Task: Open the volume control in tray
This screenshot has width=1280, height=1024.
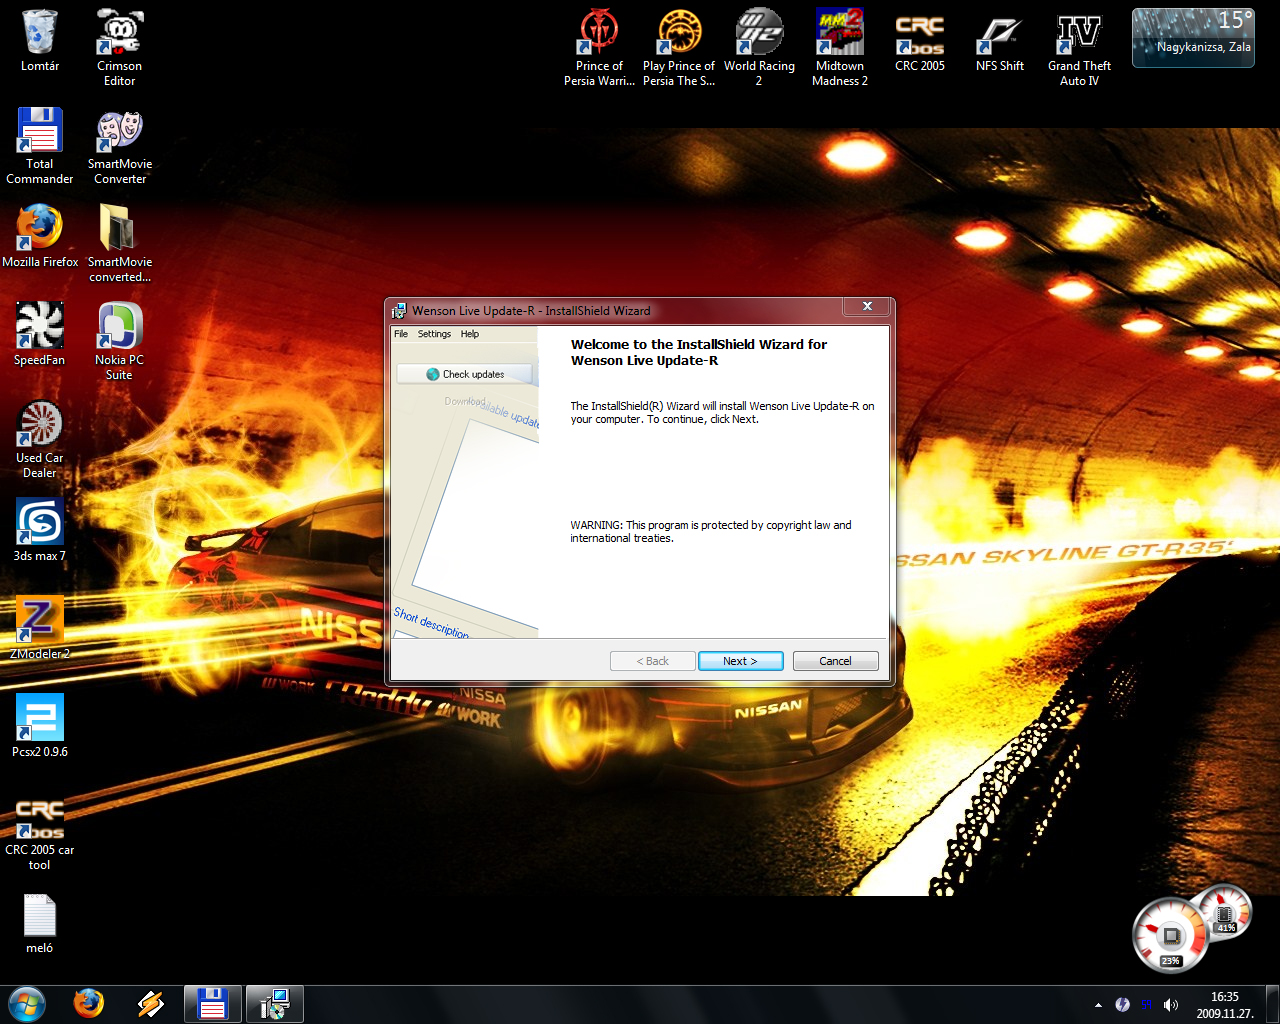Action: [1171, 1005]
